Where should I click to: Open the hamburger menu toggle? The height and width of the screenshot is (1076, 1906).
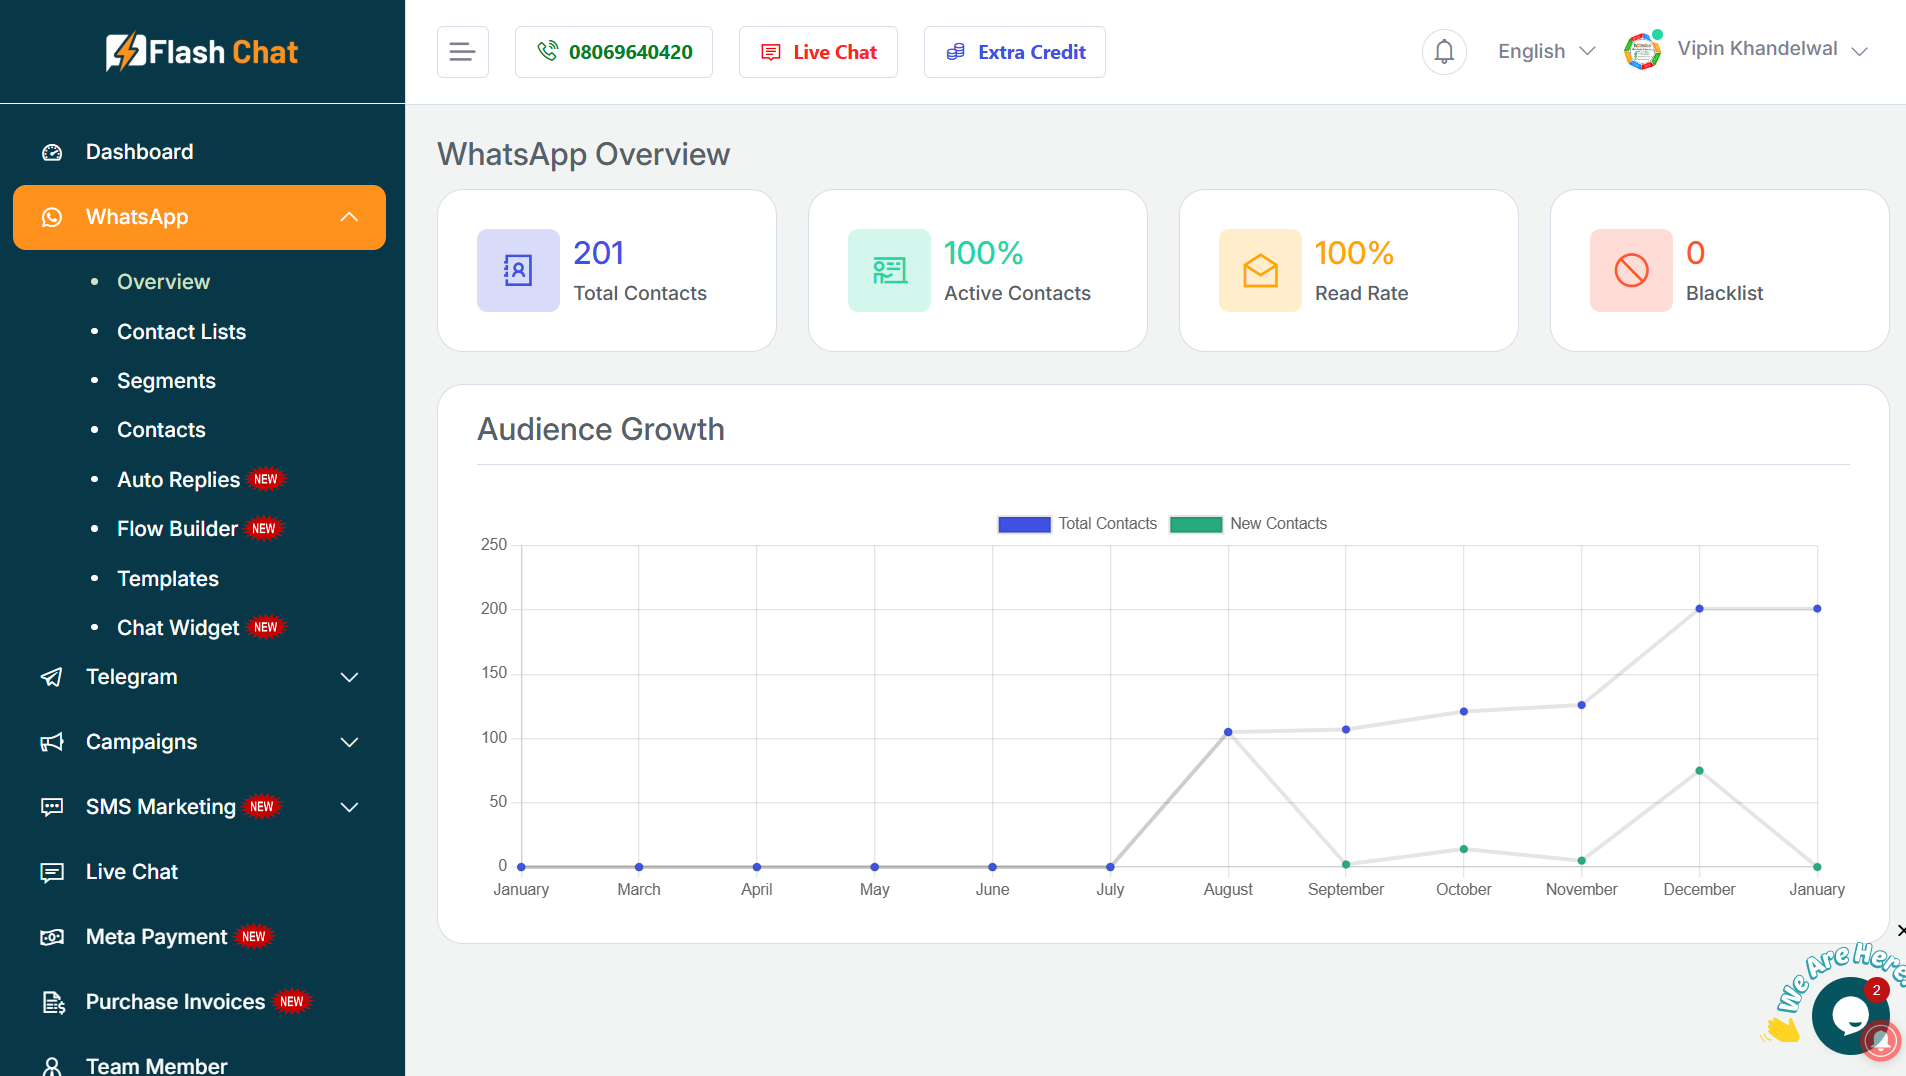[x=462, y=51]
